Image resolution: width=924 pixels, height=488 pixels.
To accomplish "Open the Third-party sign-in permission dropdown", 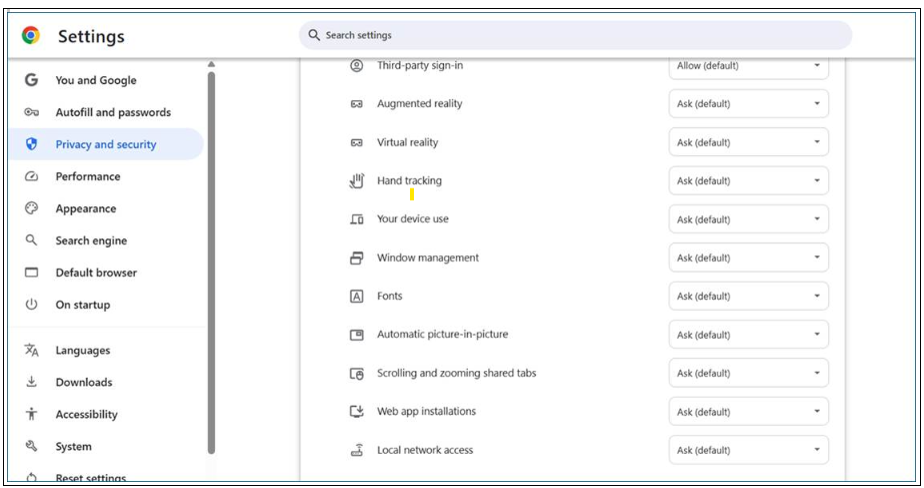I will pos(748,66).
